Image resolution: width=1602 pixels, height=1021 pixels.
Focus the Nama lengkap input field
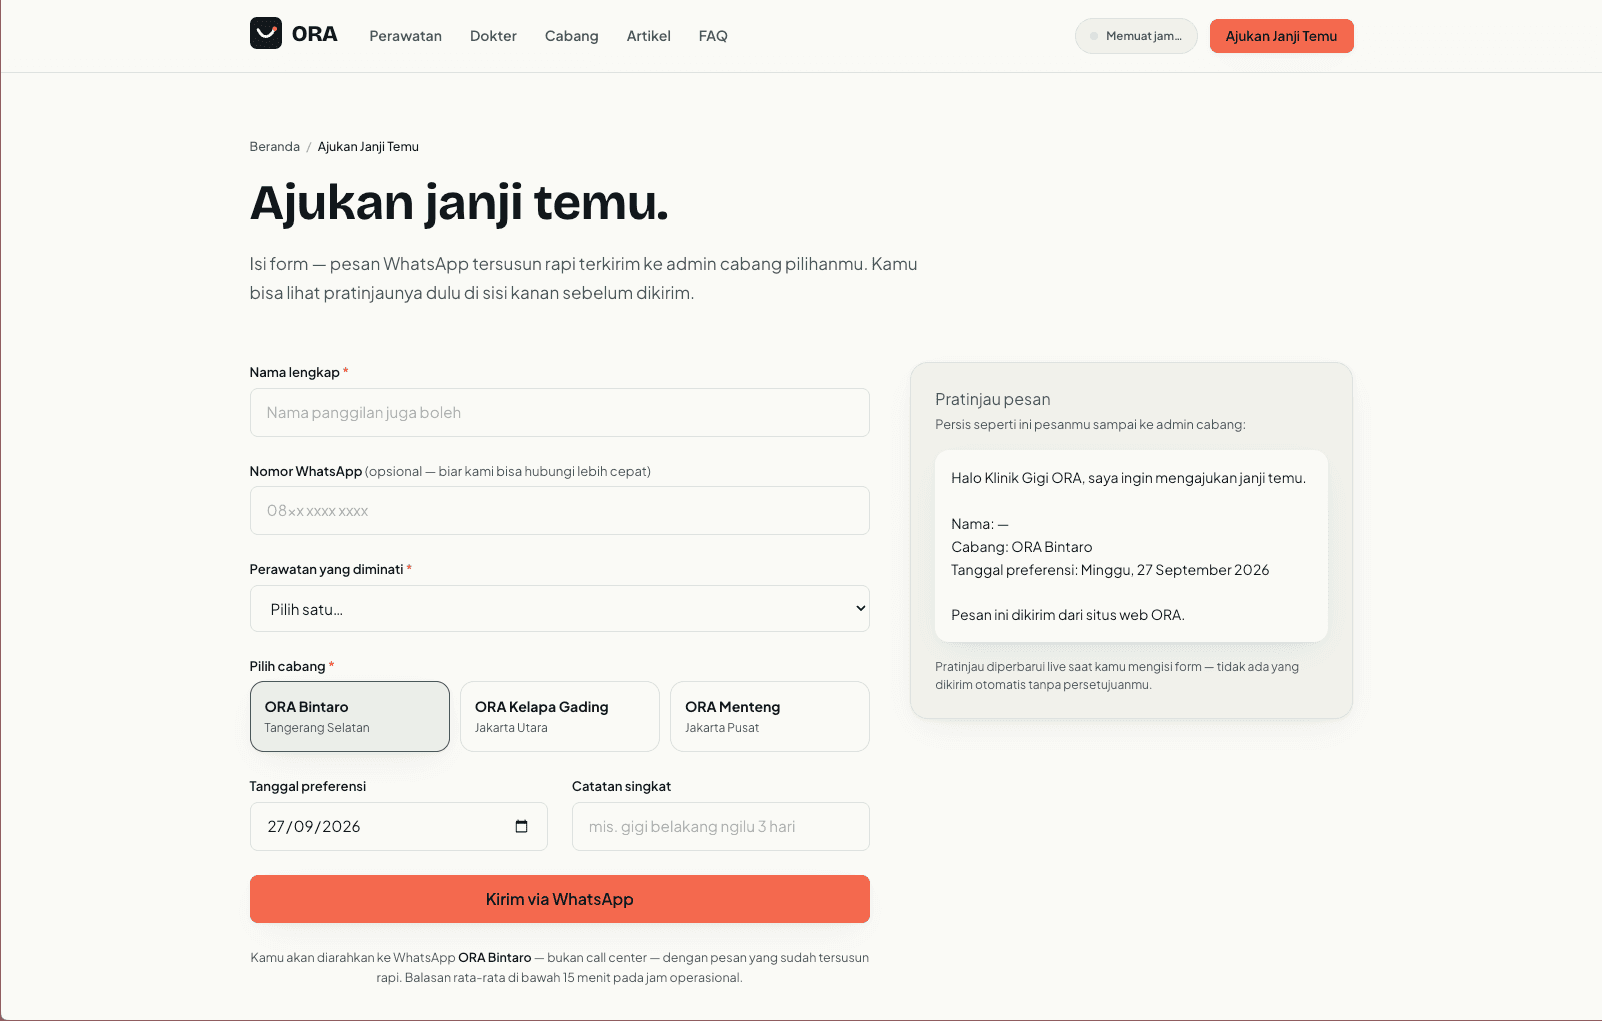pyautogui.click(x=559, y=413)
